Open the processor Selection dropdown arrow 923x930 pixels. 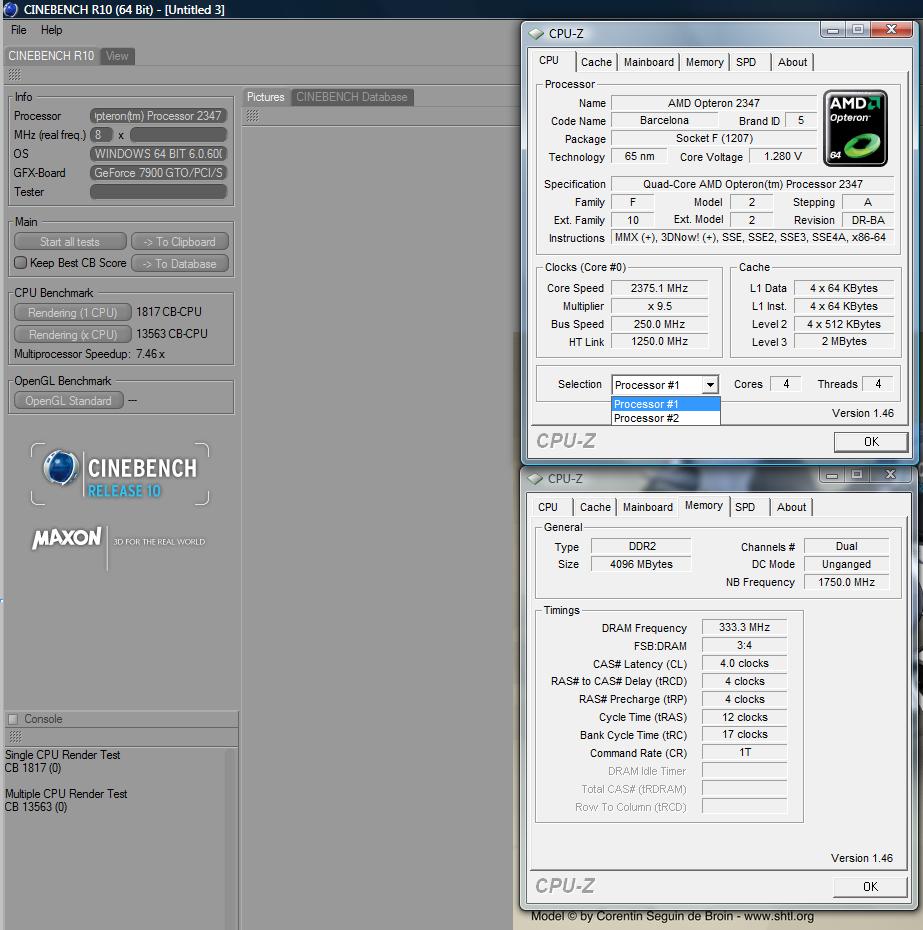(710, 385)
